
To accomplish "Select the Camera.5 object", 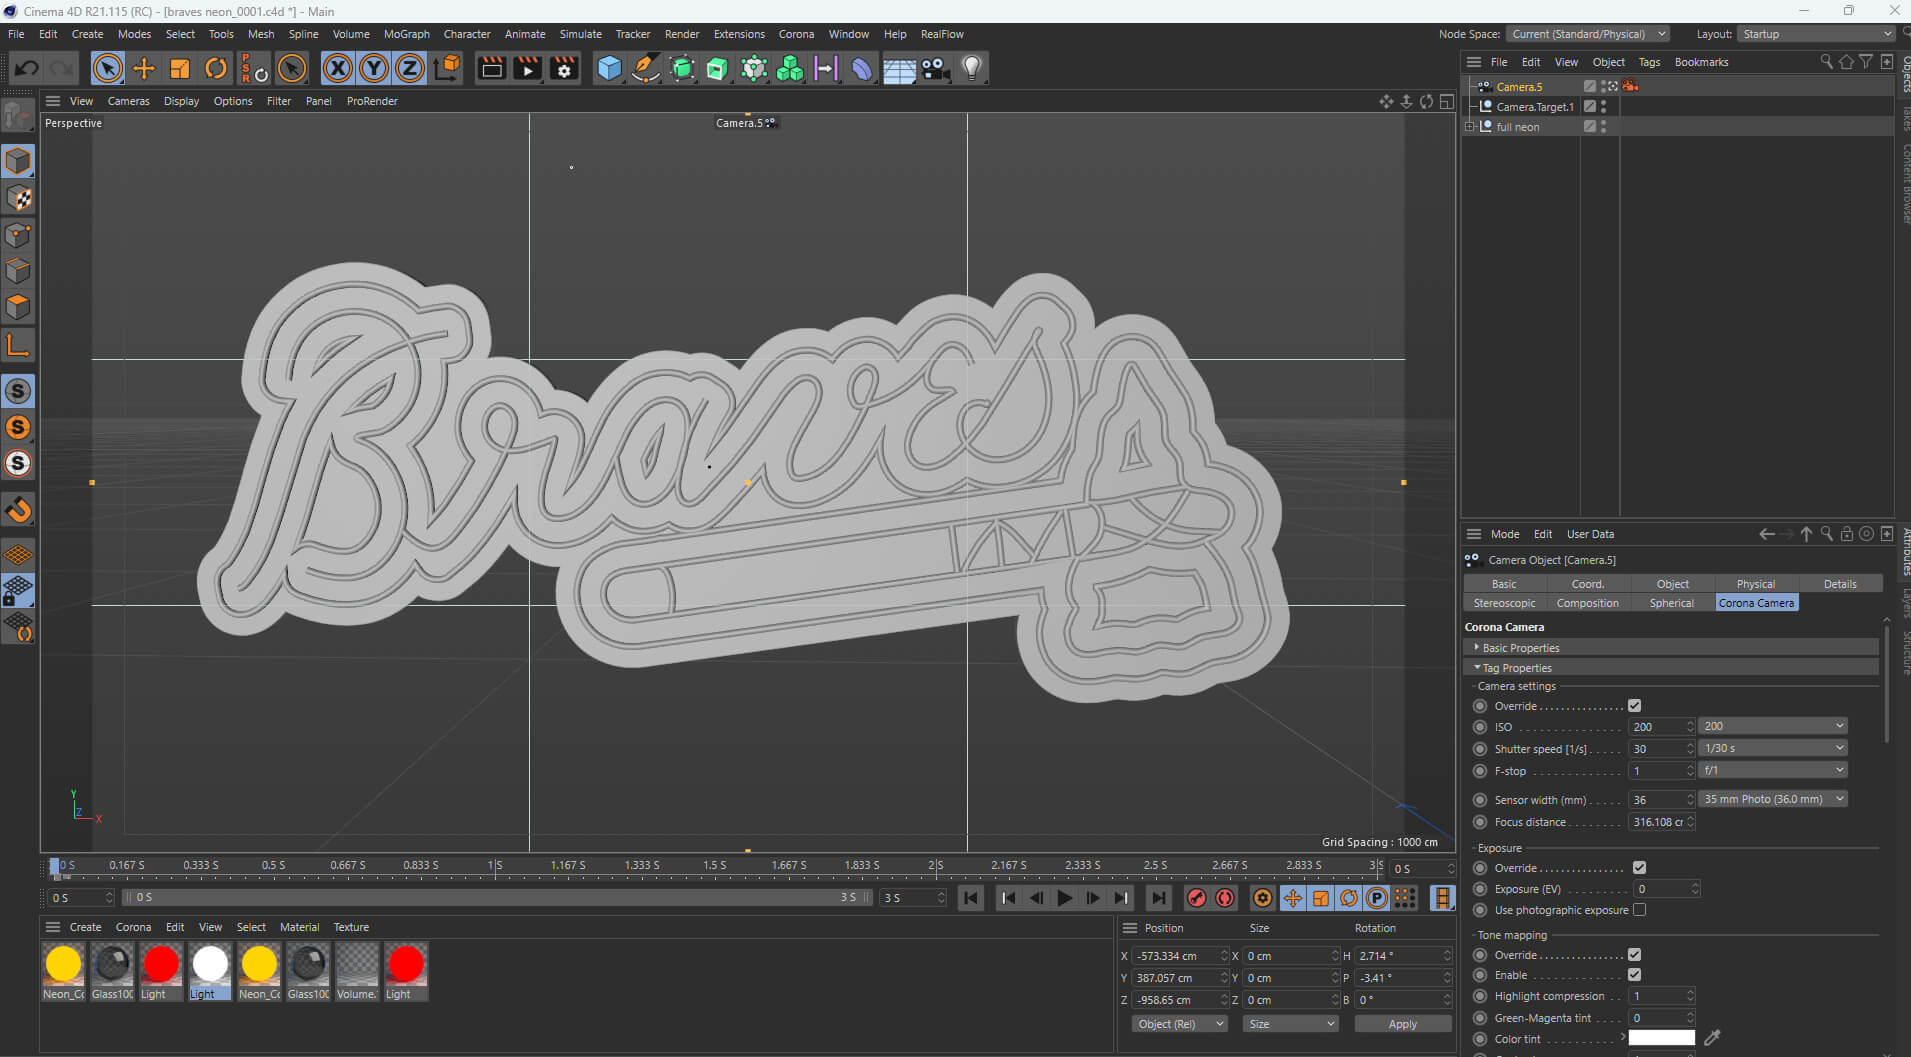I will (x=1519, y=87).
